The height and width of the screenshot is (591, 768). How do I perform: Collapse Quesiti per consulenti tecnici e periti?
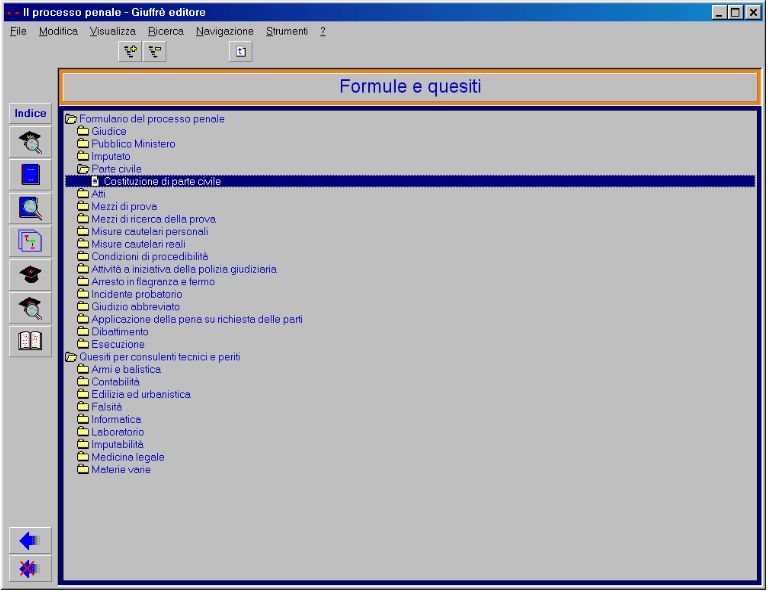pos(153,357)
